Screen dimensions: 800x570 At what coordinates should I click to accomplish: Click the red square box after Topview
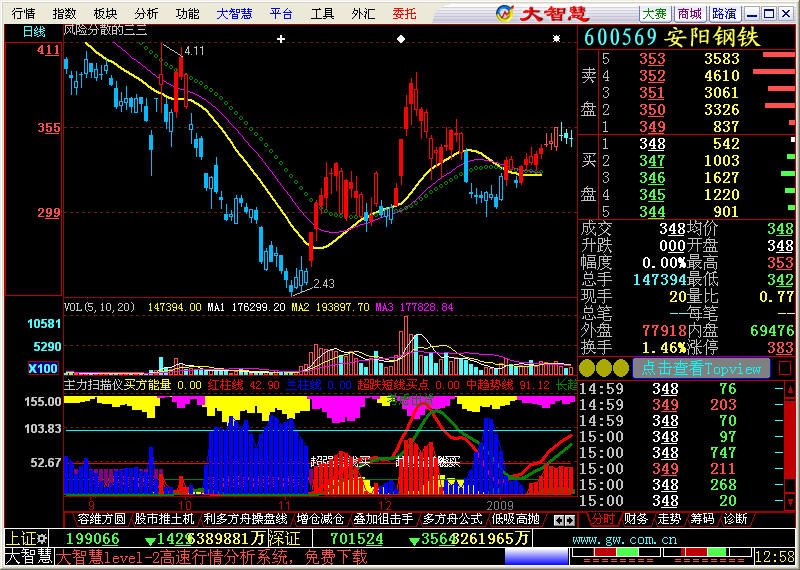(x=785, y=368)
